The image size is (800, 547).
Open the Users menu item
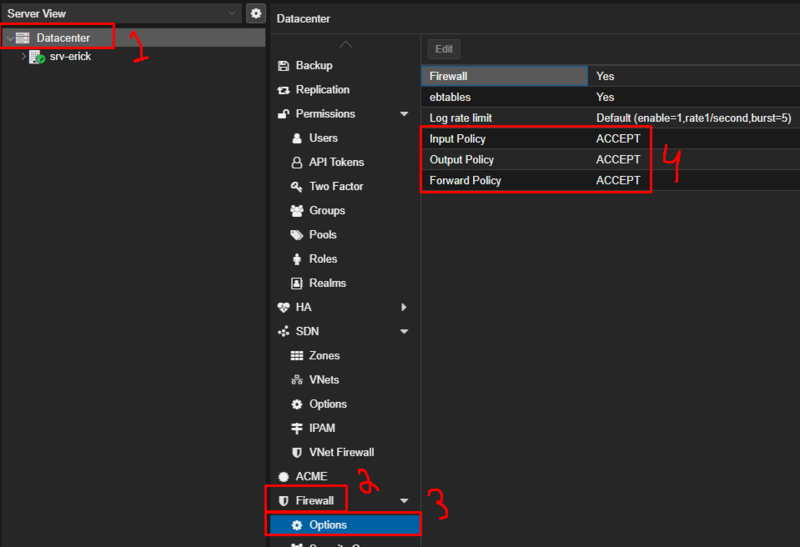345,138
